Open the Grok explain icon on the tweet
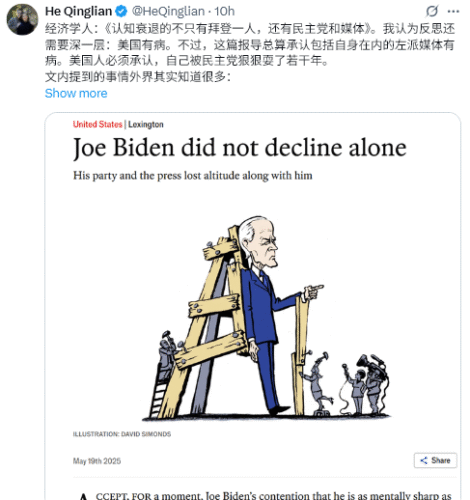The width and height of the screenshot is (470, 500). [x=432, y=11]
